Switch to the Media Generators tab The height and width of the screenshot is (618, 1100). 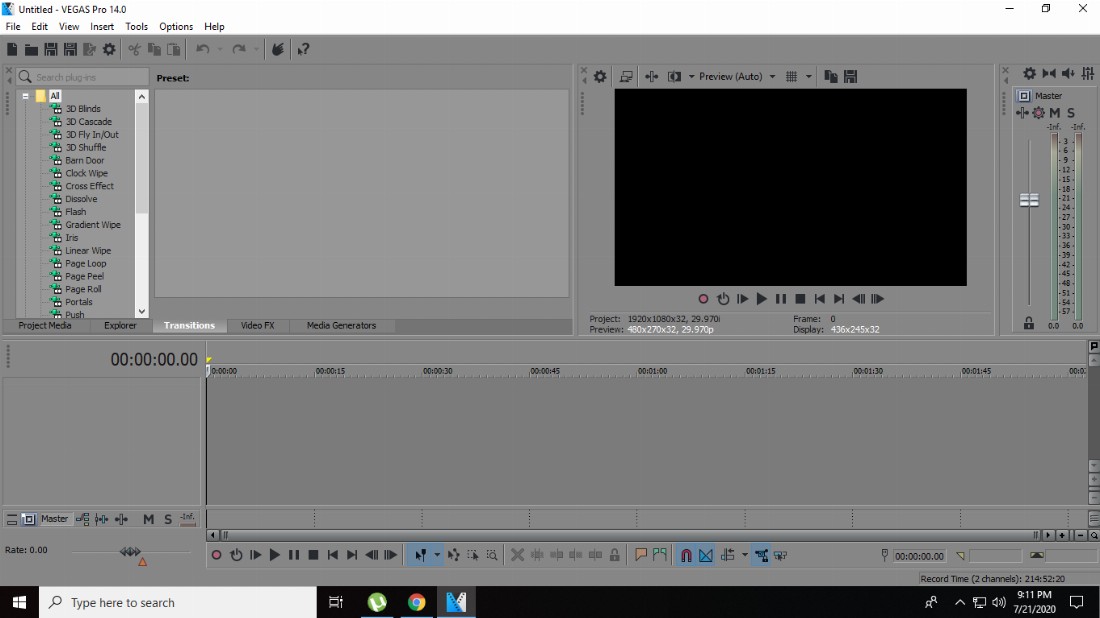tap(341, 325)
